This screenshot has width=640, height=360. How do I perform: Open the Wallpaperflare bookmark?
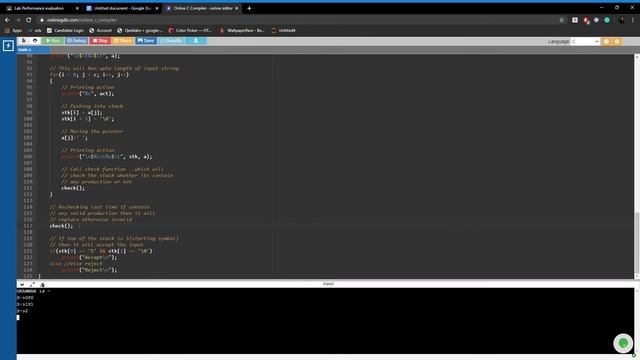(x=242, y=30)
